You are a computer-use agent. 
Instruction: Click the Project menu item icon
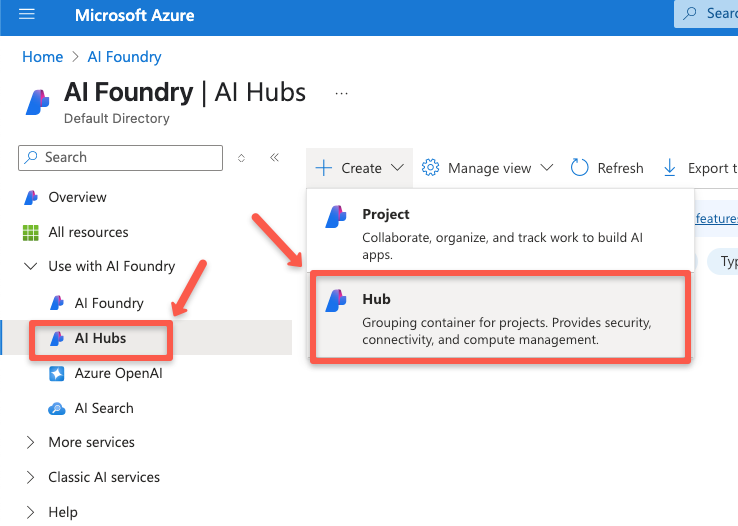point(336,217)
